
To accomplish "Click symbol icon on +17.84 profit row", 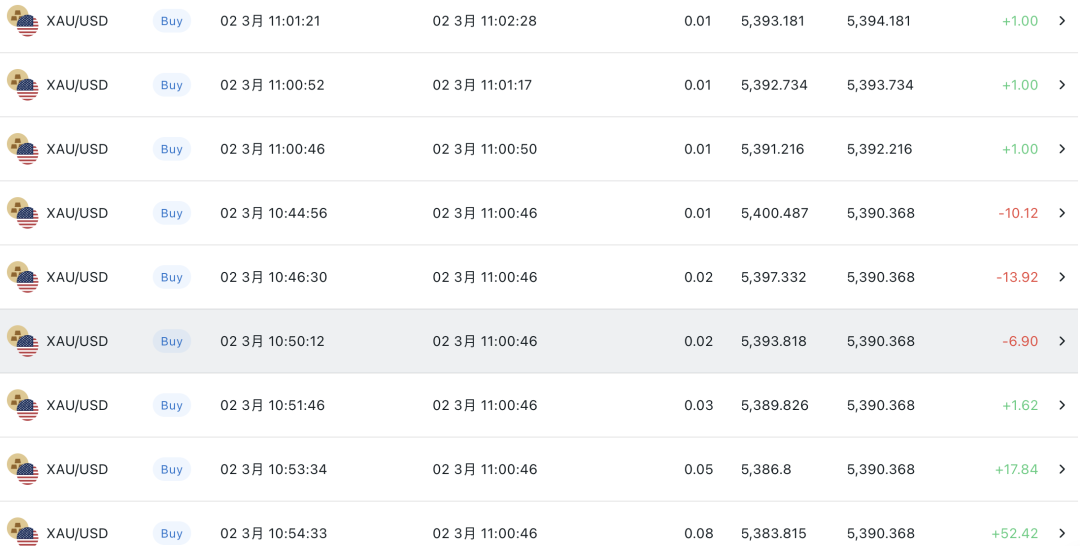I will click(x=22, y=469).
